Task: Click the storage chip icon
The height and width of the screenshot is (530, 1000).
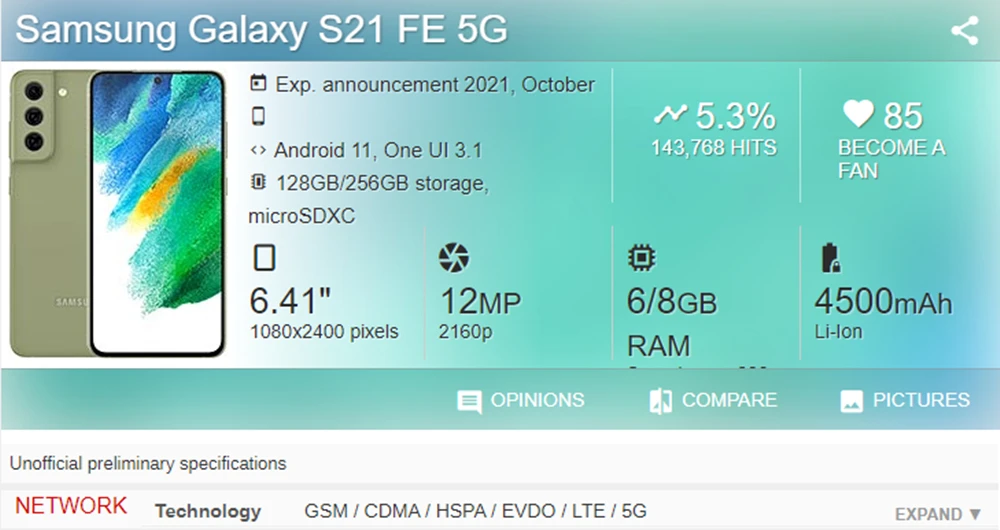Action: coord(258,182)
